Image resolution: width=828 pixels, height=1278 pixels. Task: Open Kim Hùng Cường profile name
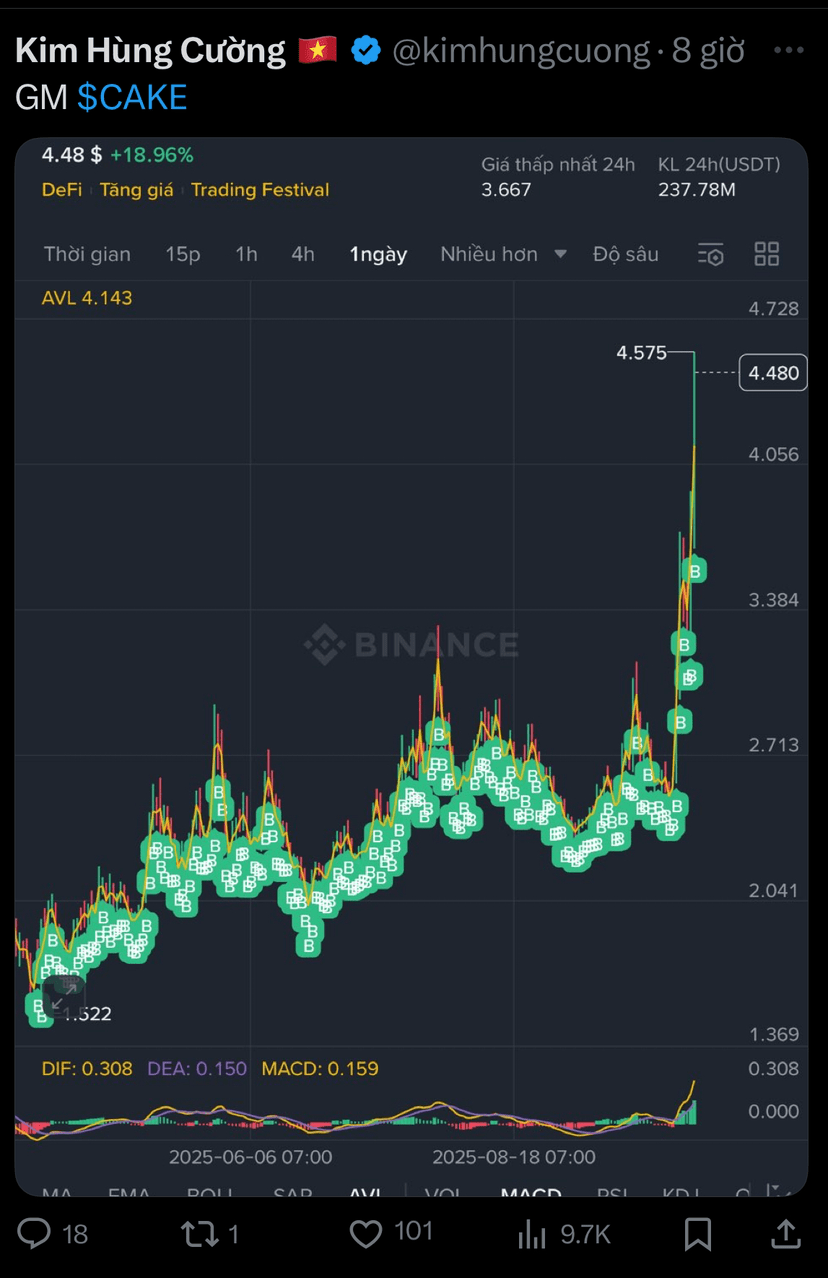tap(151, 50)
